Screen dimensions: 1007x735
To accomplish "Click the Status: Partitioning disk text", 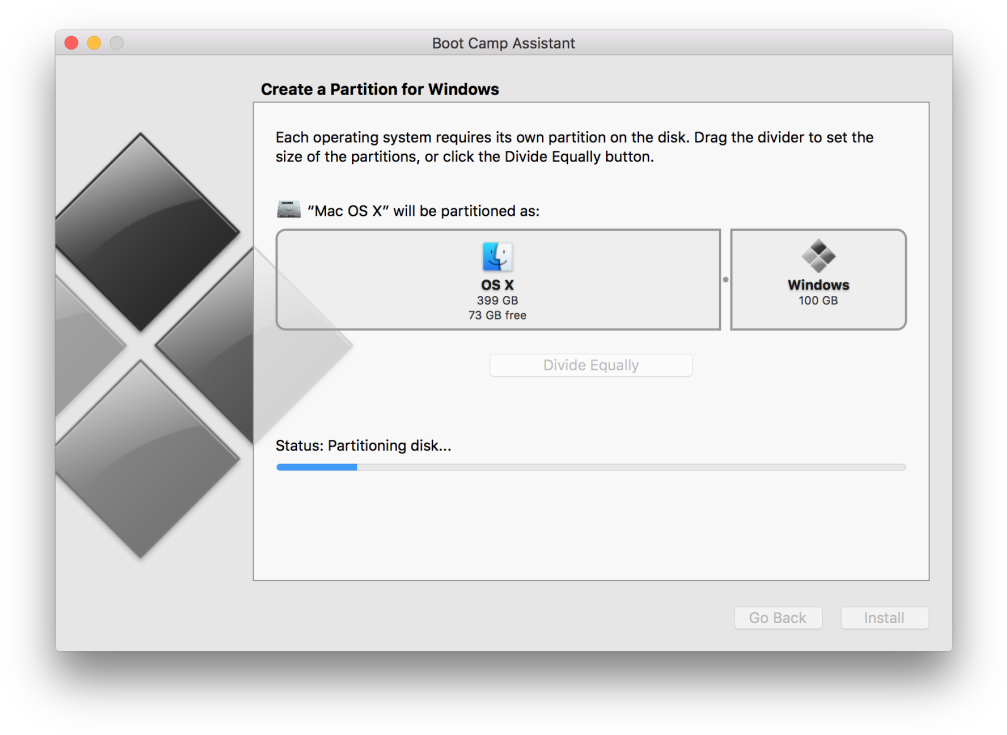I will [363, 445].
